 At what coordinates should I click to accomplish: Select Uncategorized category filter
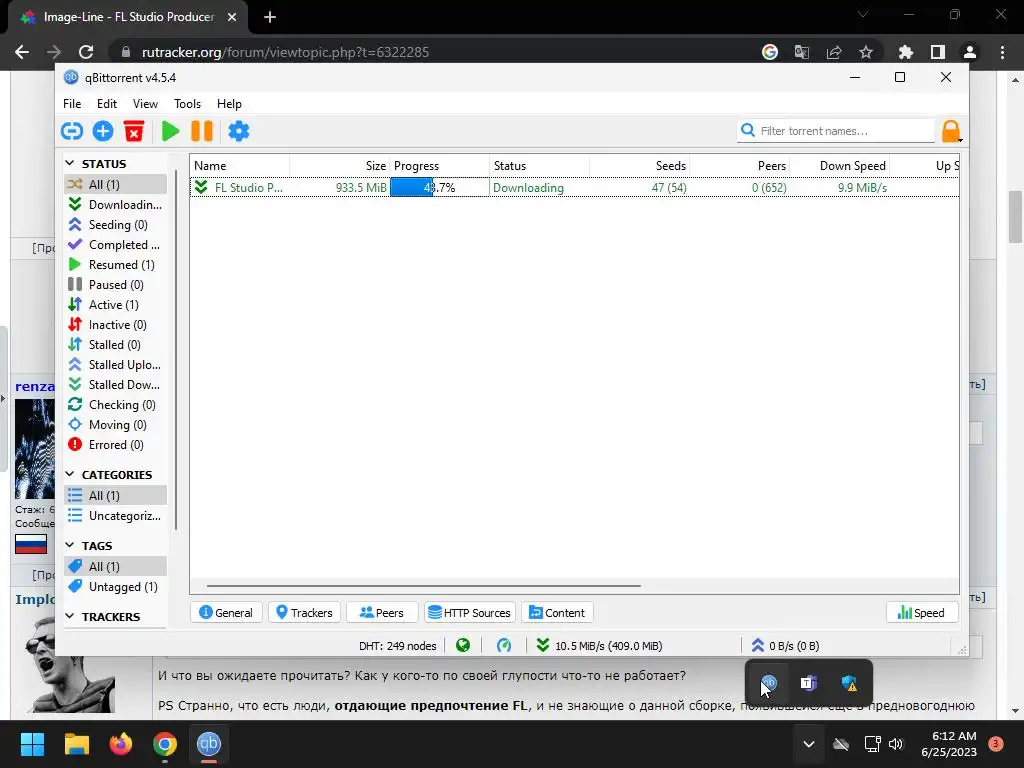(x=115, y=516)
